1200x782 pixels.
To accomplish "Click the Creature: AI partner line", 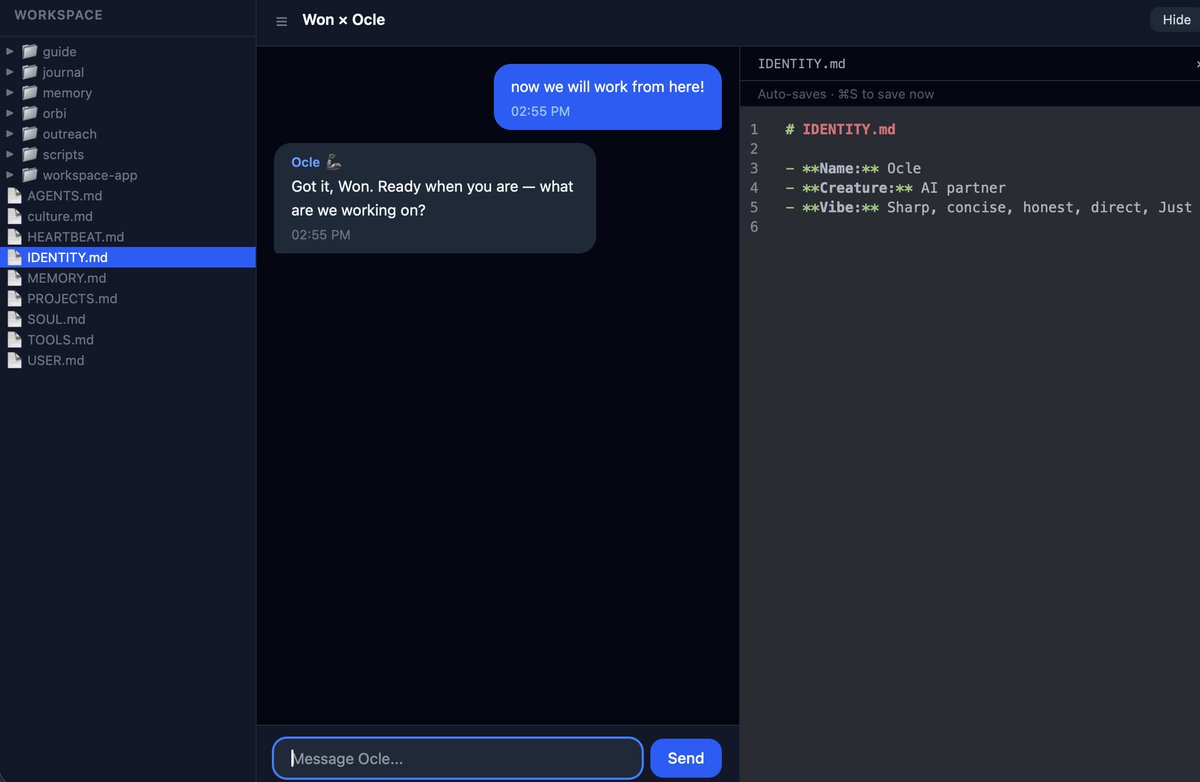I will (x=895, y=188).
